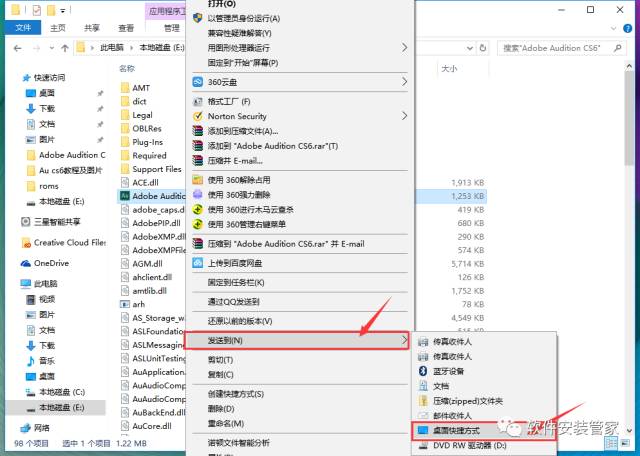Click the search box for Adobe Audition CS6
The height and width of the screenshot is (456, 640).
560,47
